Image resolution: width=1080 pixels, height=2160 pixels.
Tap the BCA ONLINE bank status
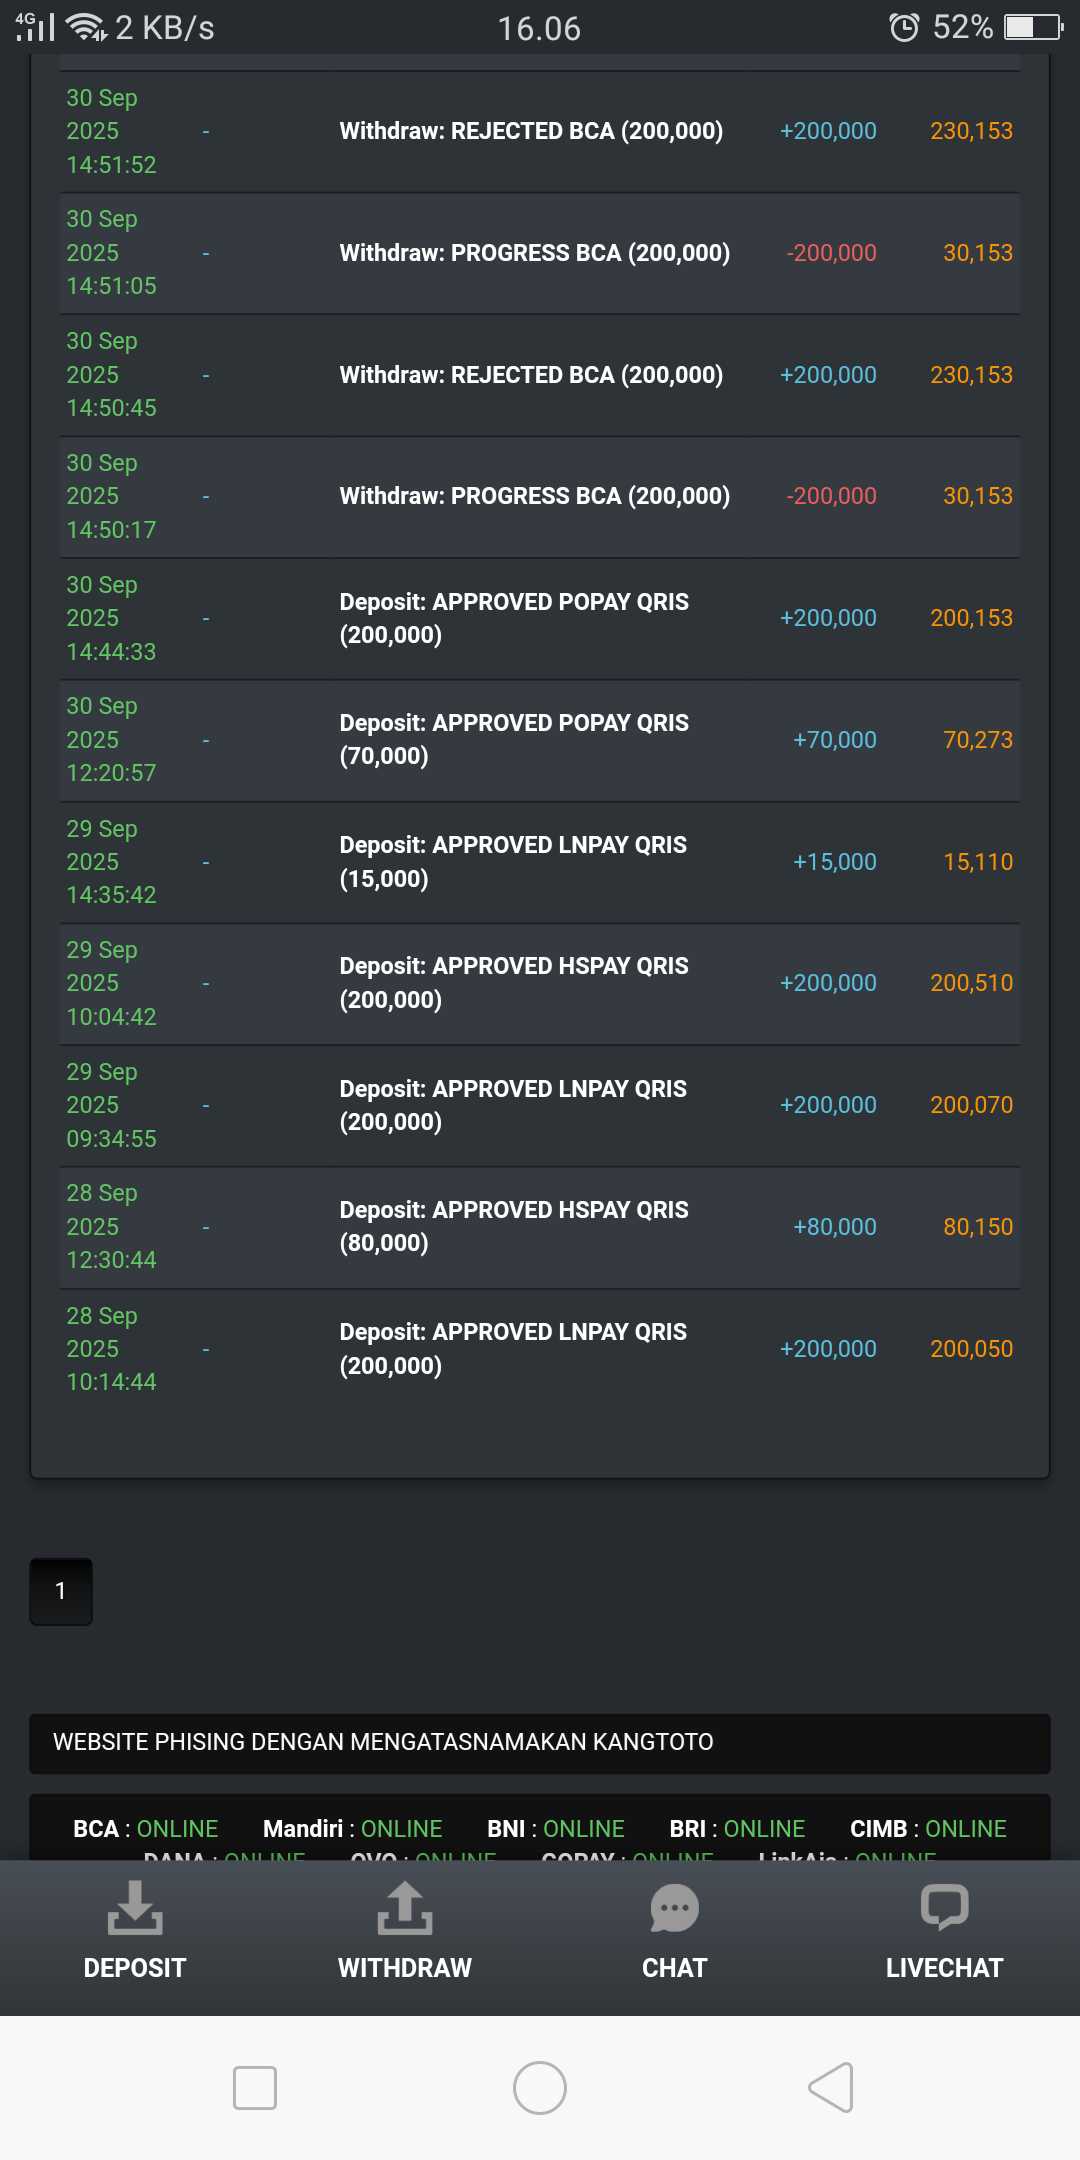point(146,1829)
